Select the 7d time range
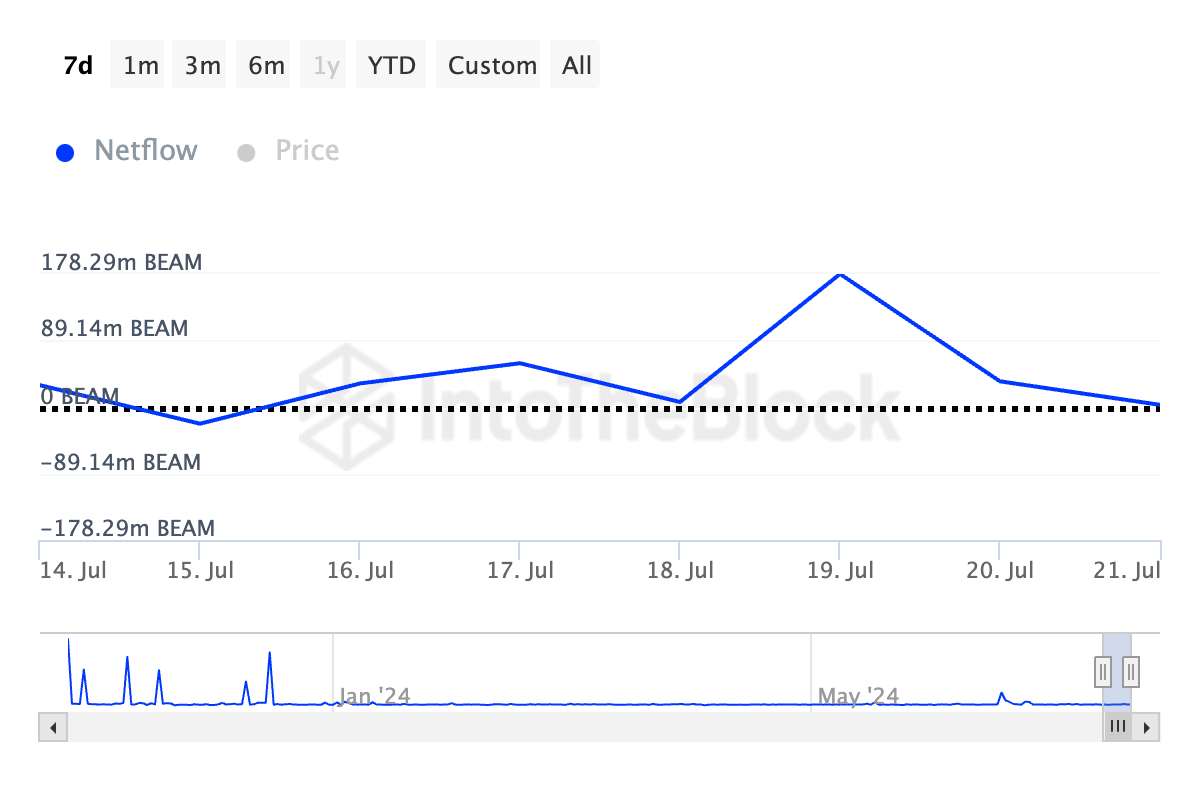Viewport: 1200px width, 800px height. pos(78,66)
